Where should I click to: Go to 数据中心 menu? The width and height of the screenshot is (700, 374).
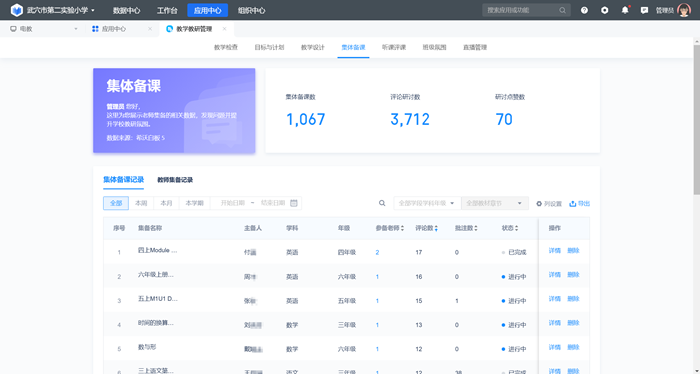126,10
